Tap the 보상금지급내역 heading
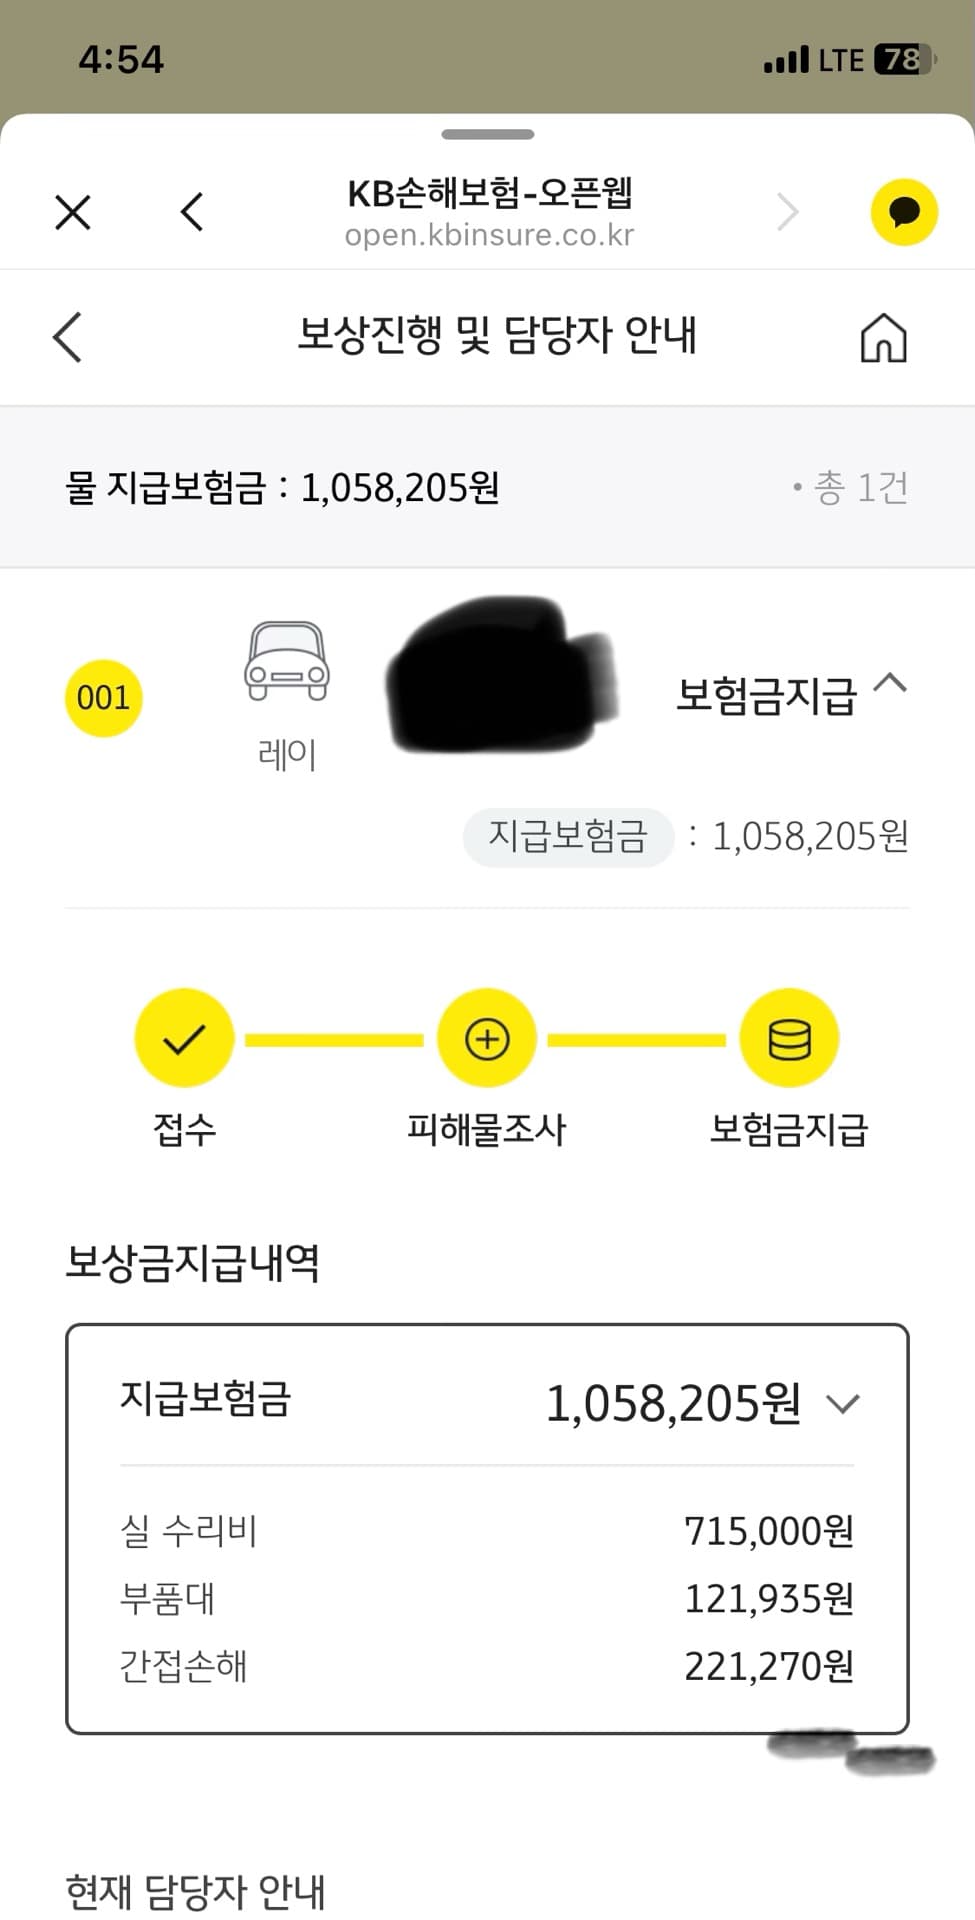This screenshot has width=975, height=1920. coord(192,1262)
